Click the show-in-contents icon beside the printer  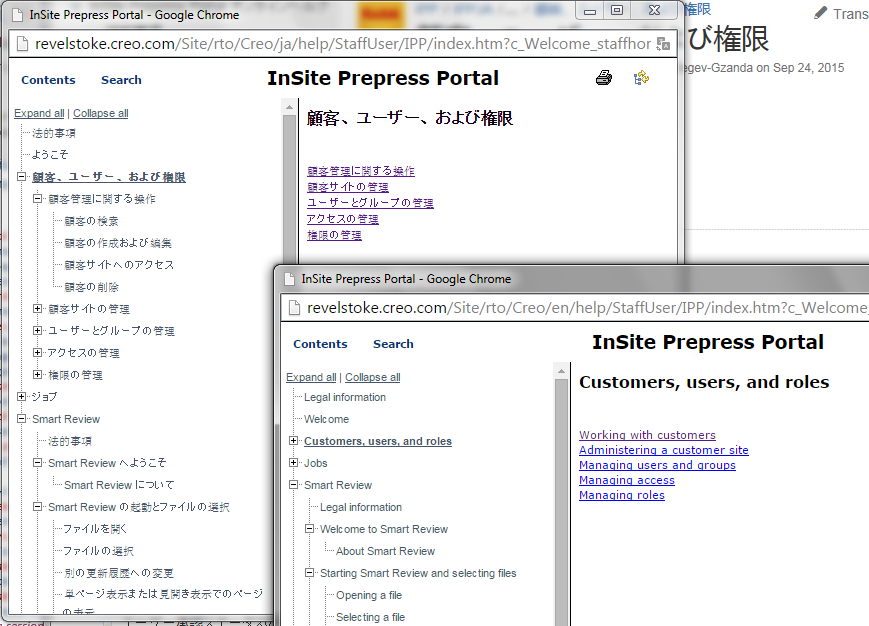tap(641, 78)
